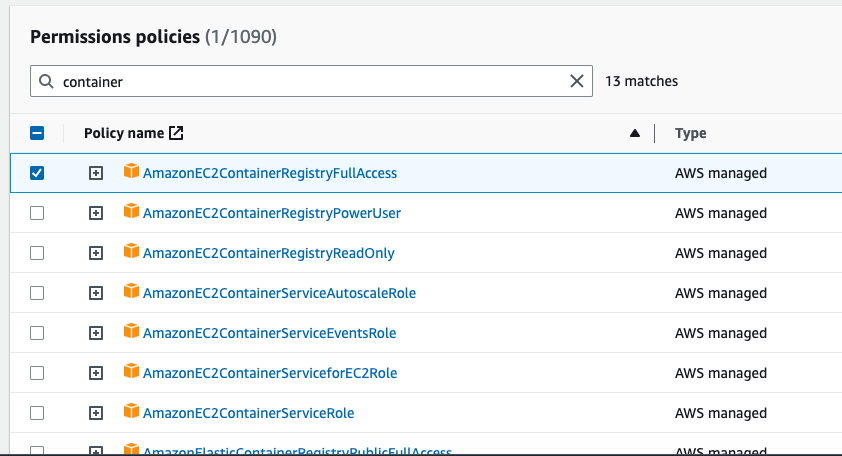Image resolution: width=842 pixels, height=456 pixels.
Task: Tick the AmazonEC2ContainerServiceEventsRole checkbox
Action: (37, 333)
